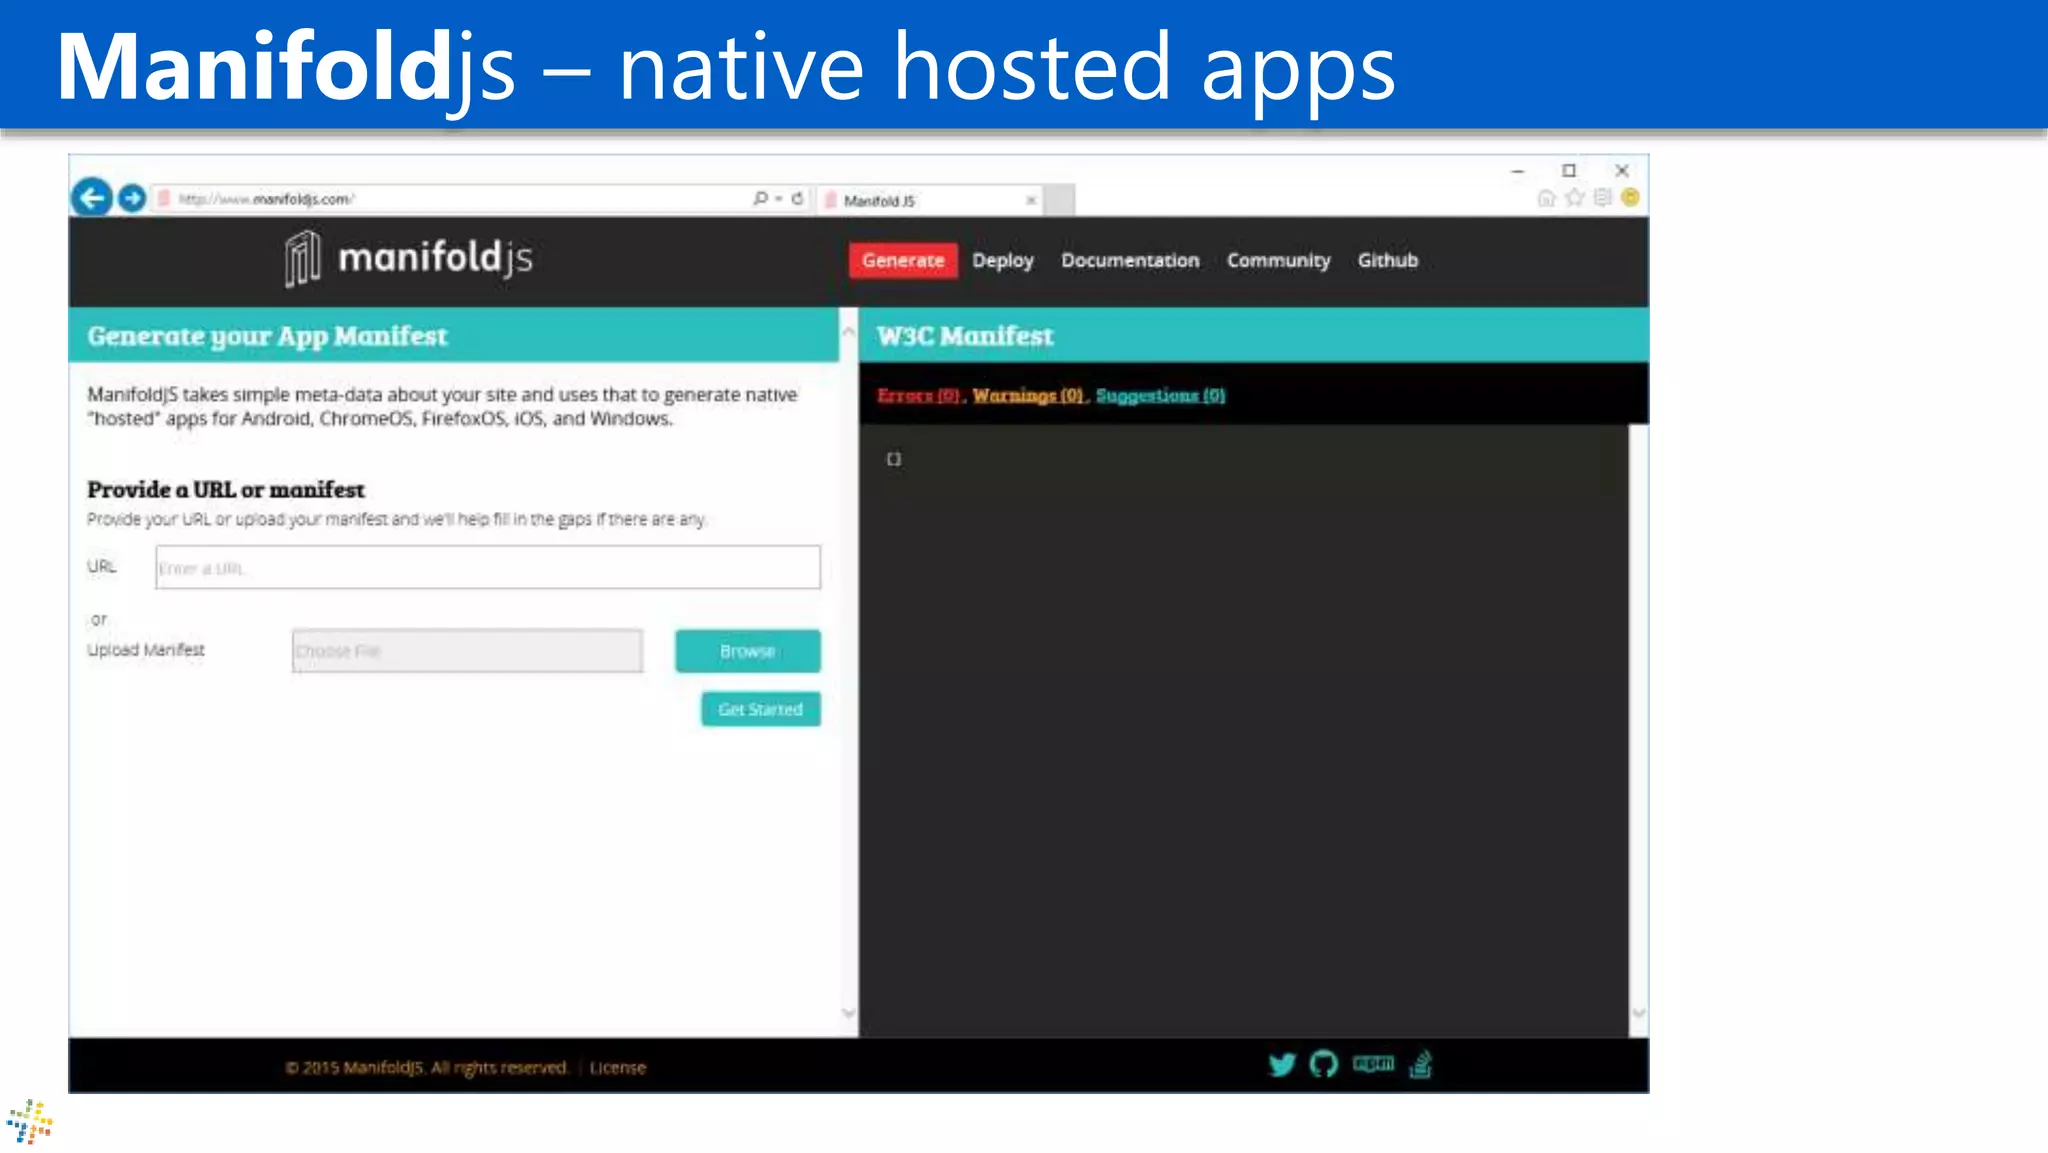This screenshot has height=1153, width=2048.
Task: Click the manifoldjs.com address bar URL
Action: [x=265, y=199]
